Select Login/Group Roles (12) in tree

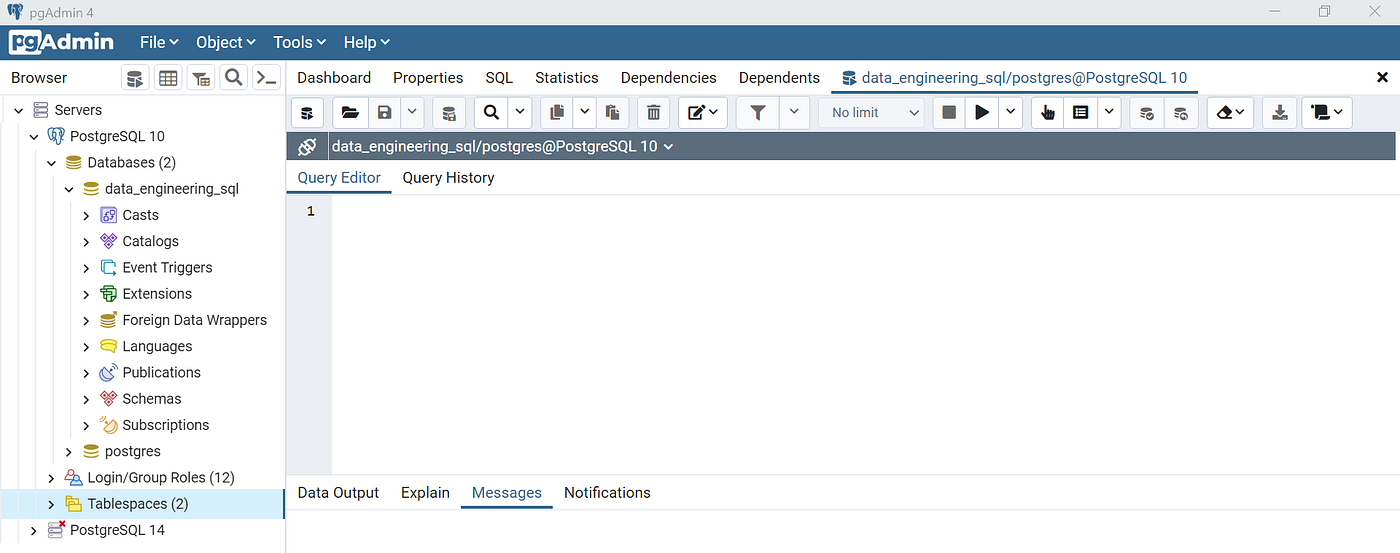tap(161, 478)
